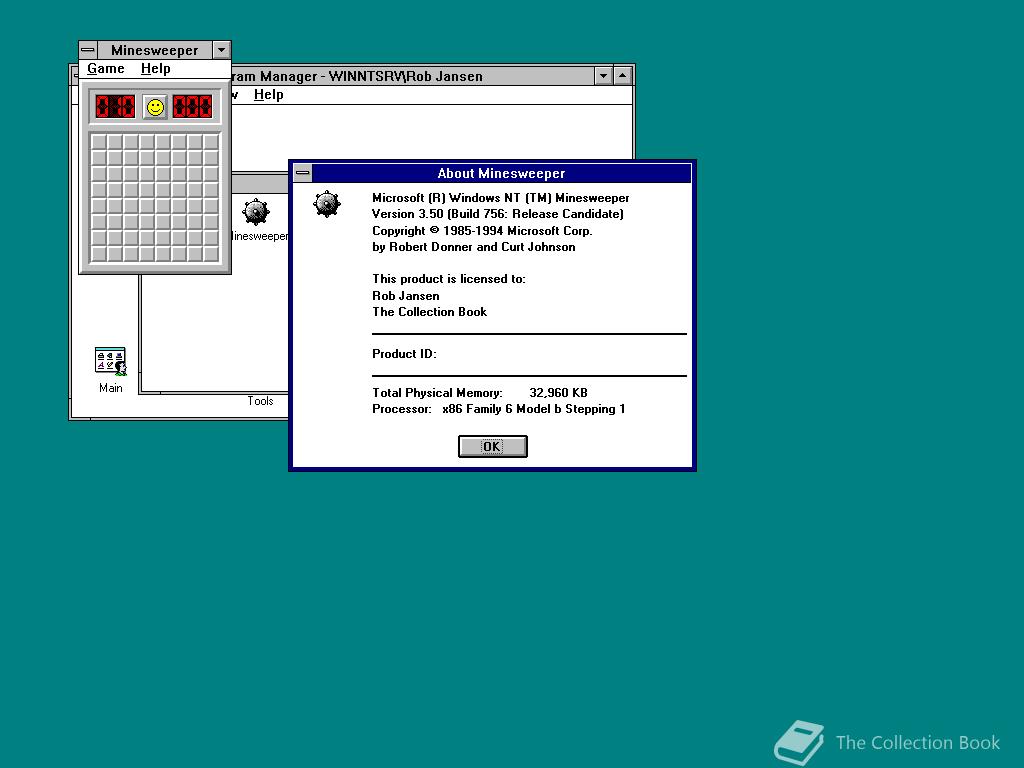Click 'by Robert Donner and Curt Johnson' text
Image resolution: width=1024 pixels, height=768 pixels.
473,247
